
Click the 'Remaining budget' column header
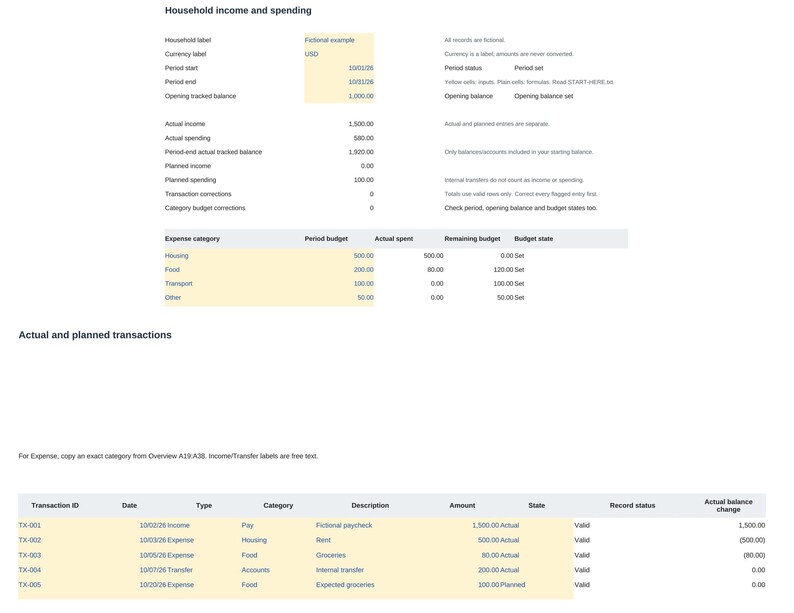click(x=472, y=239)
